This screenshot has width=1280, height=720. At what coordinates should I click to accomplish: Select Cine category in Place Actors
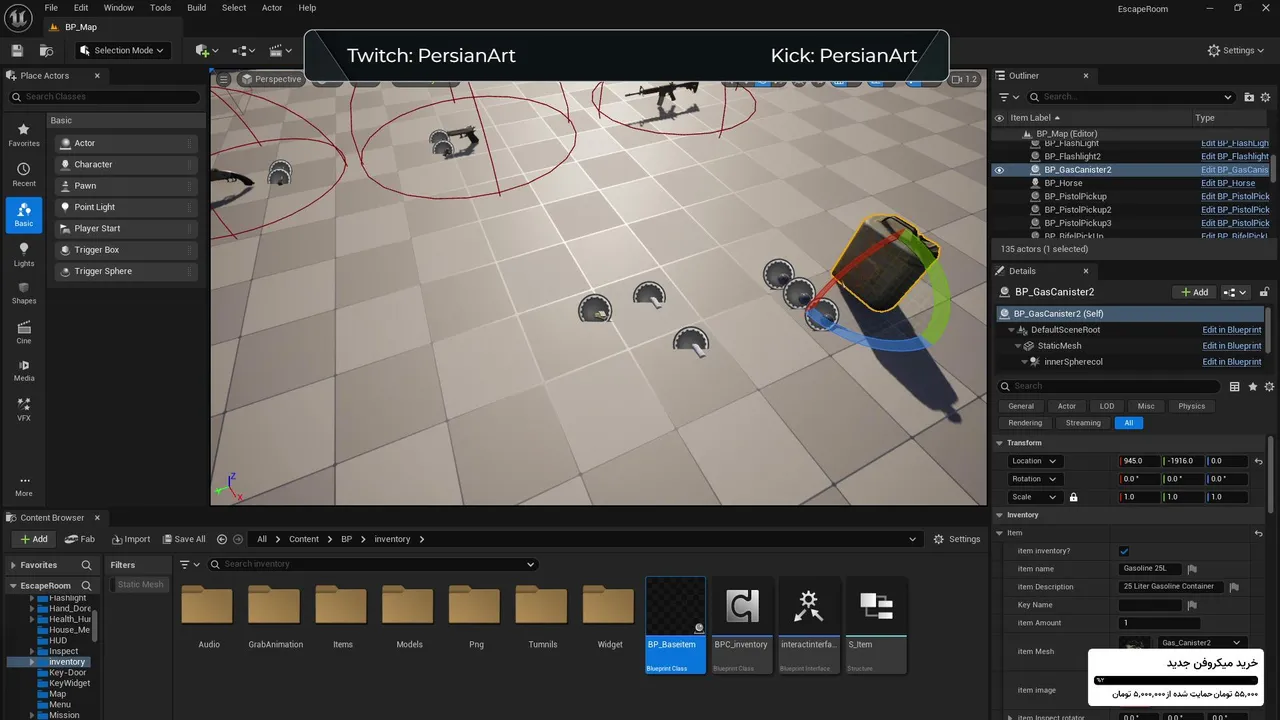tap(24, 333)
